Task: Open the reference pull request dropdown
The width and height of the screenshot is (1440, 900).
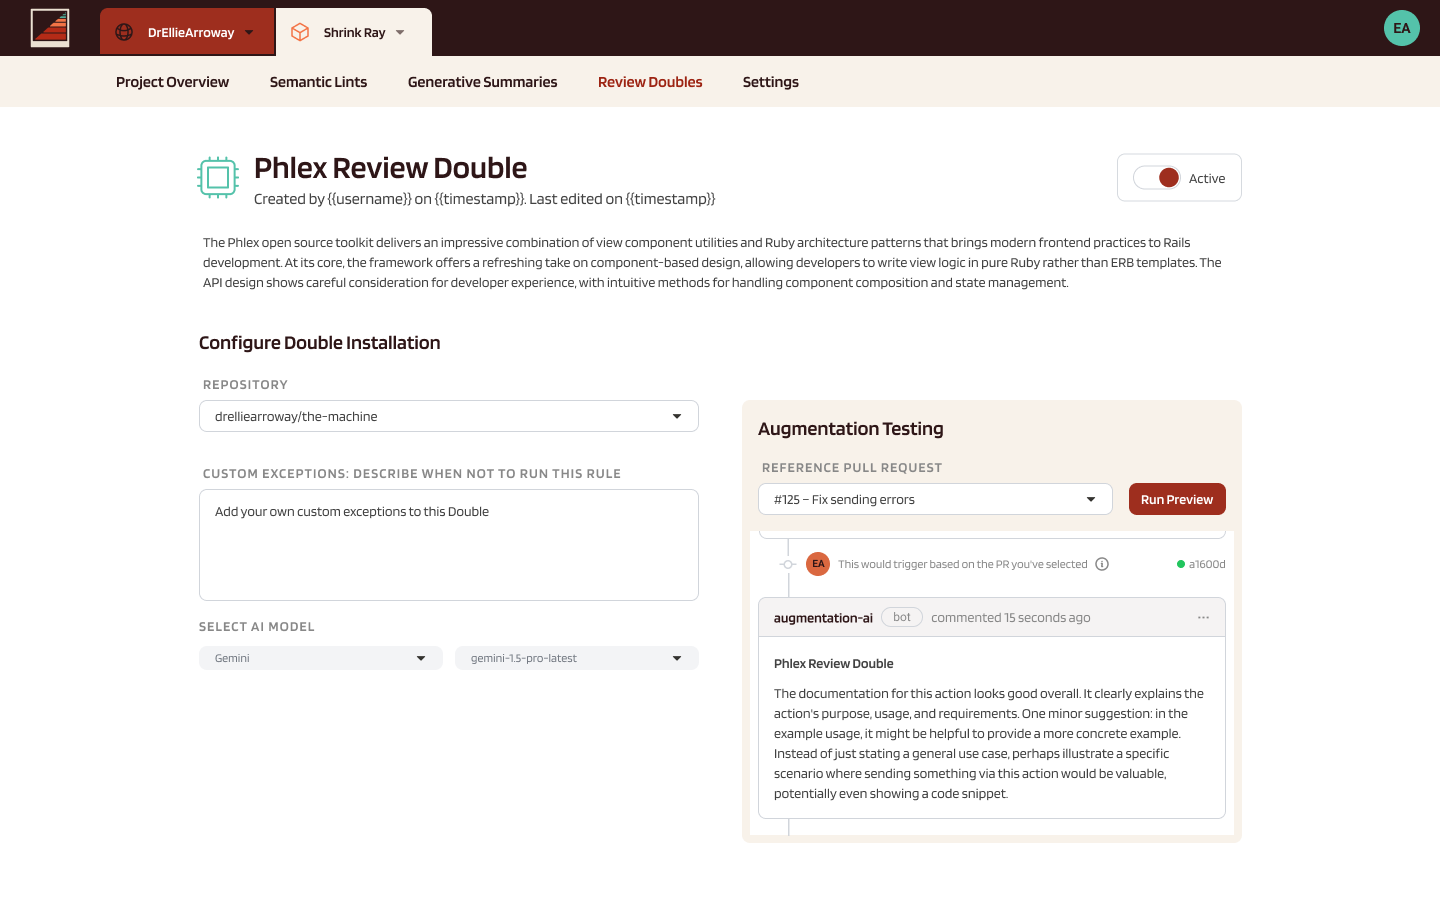Action: pos(935,499)
